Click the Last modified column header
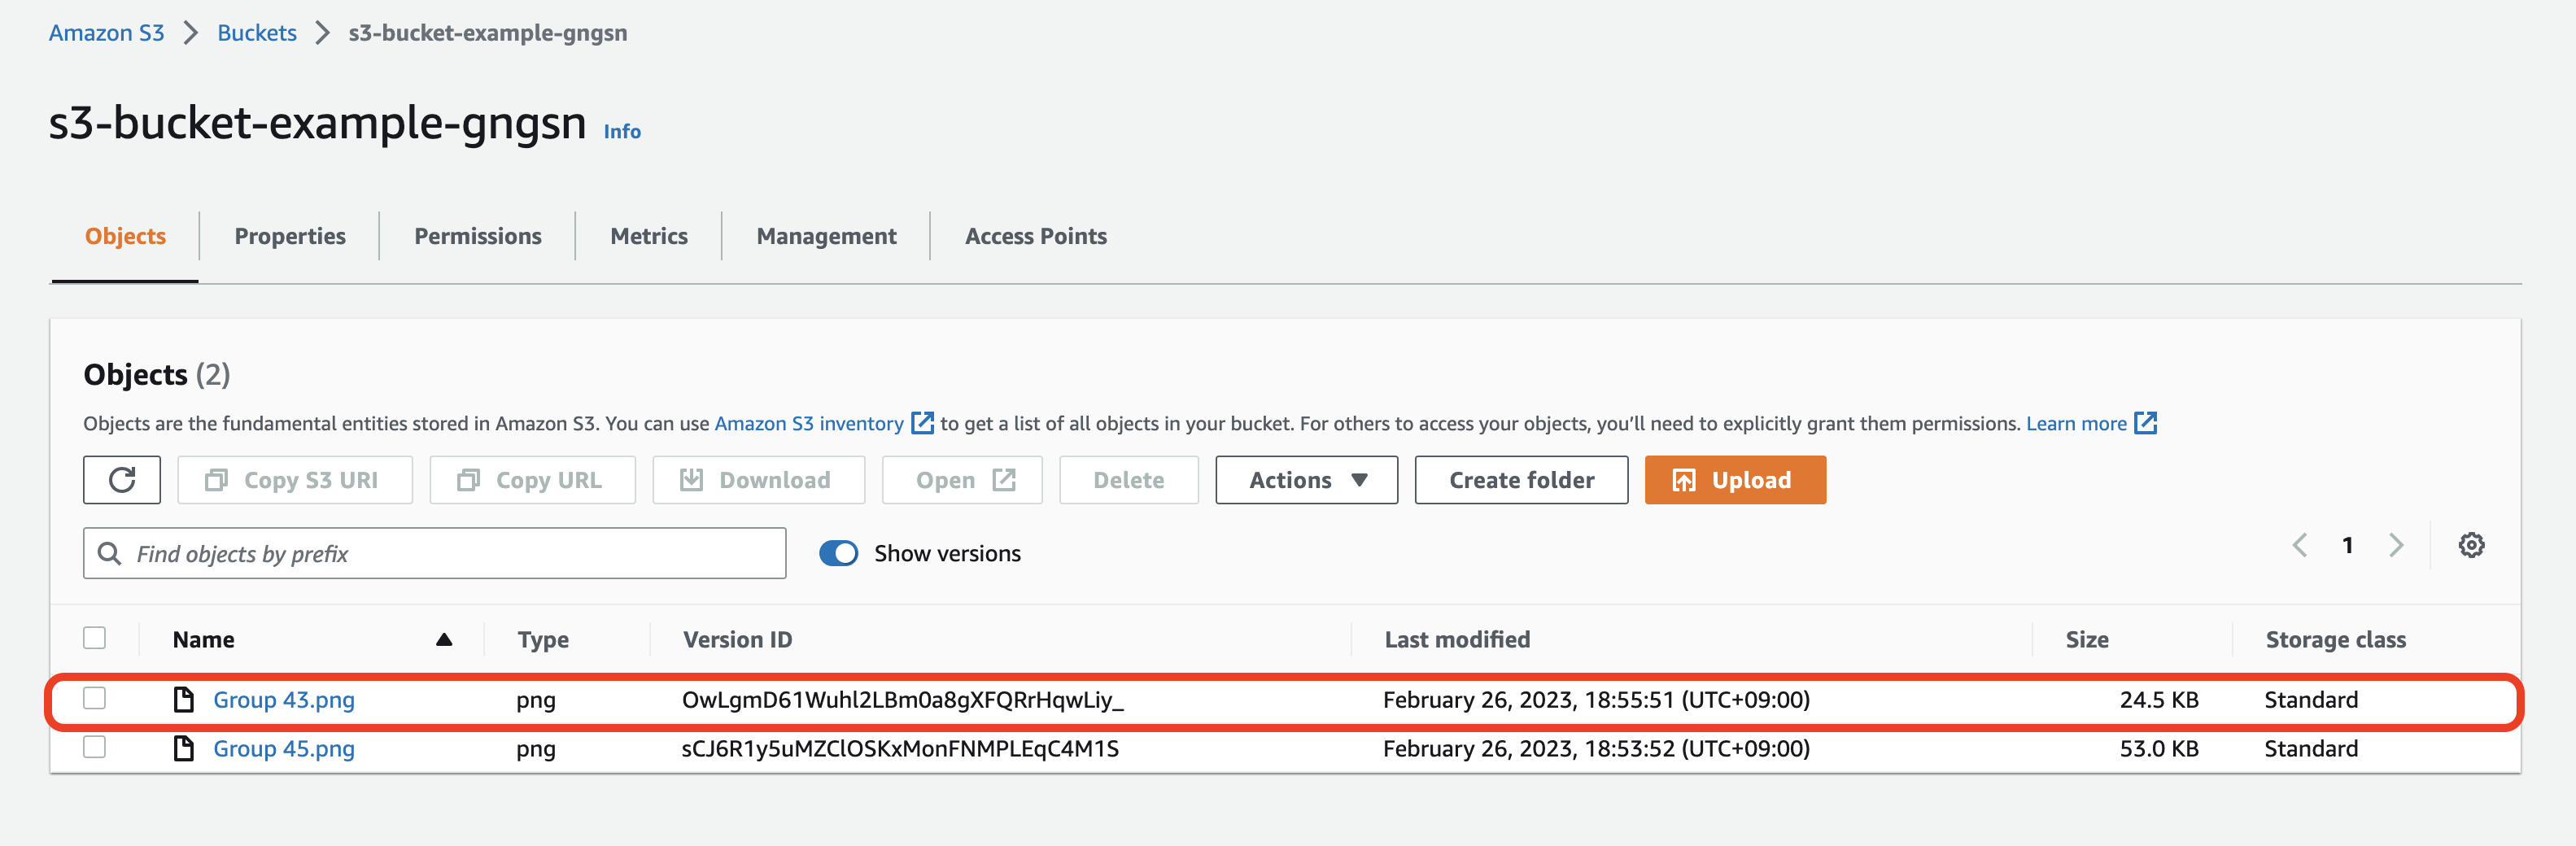 click(x=1457, y=640)
